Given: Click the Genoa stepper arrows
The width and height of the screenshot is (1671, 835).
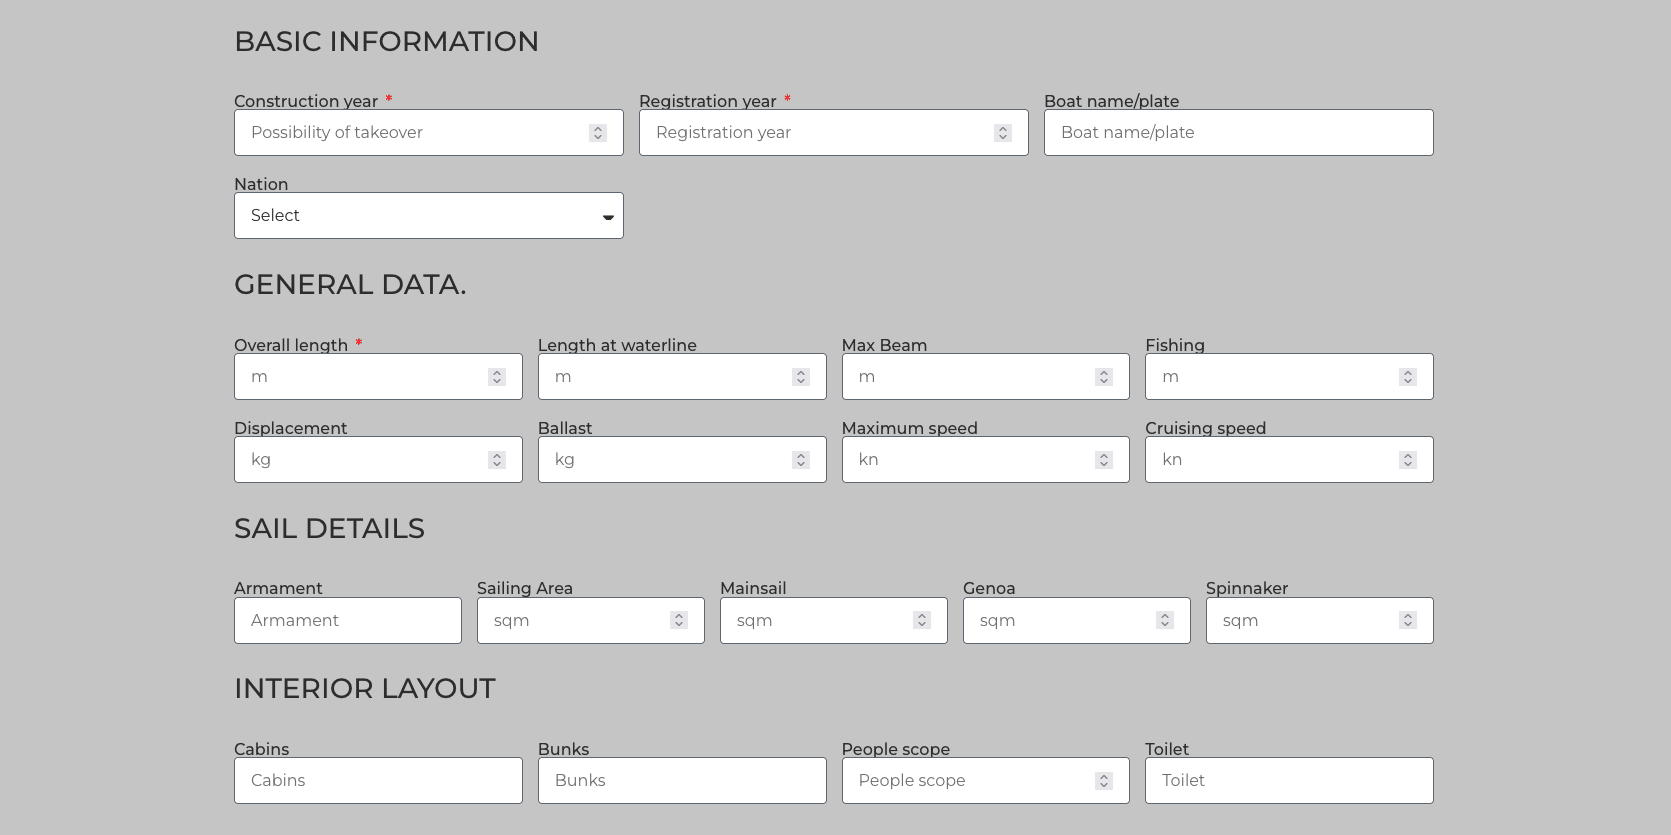Looking at the screenshot, I should tap(1165, 621).
